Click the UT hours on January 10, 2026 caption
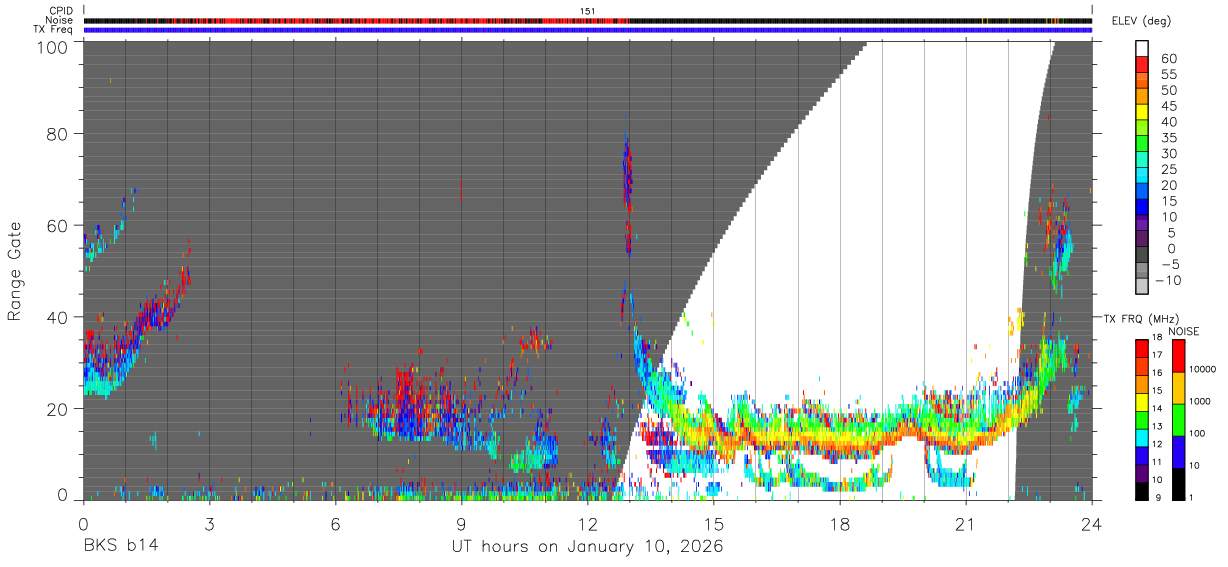Screen dimensions: 1228x567 click(588, 546)
